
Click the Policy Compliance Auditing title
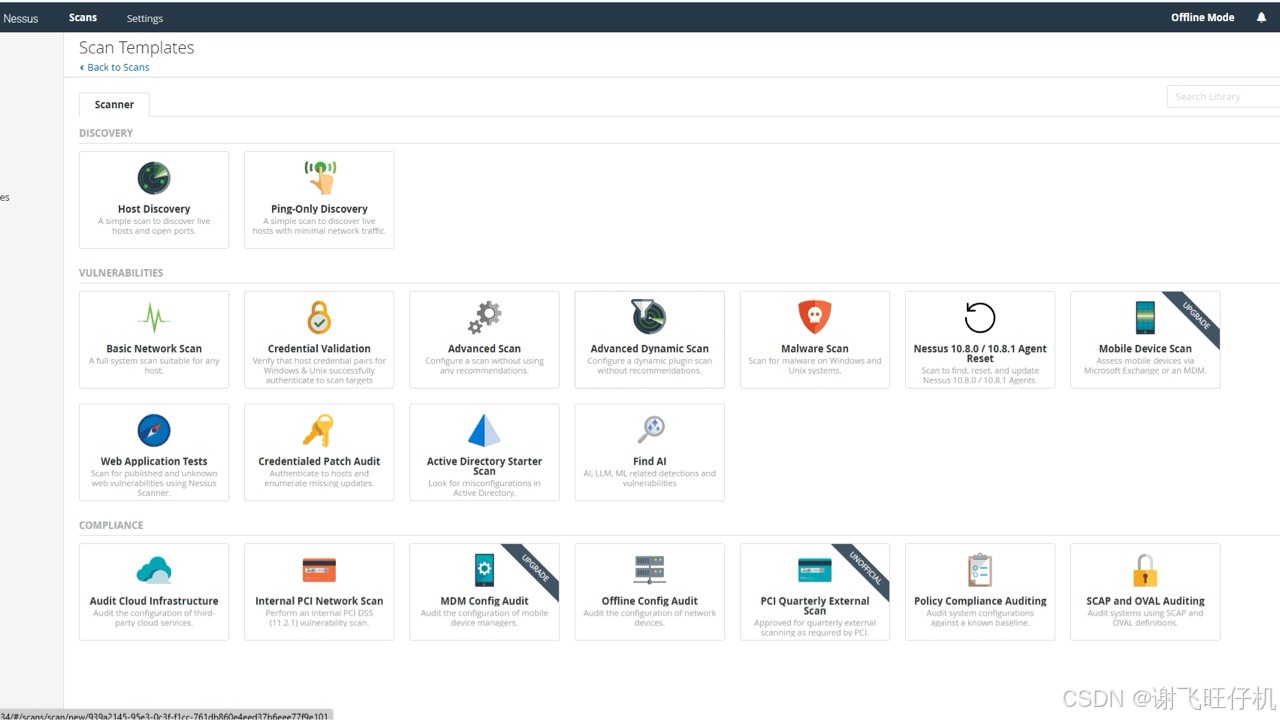coord(980,601)
